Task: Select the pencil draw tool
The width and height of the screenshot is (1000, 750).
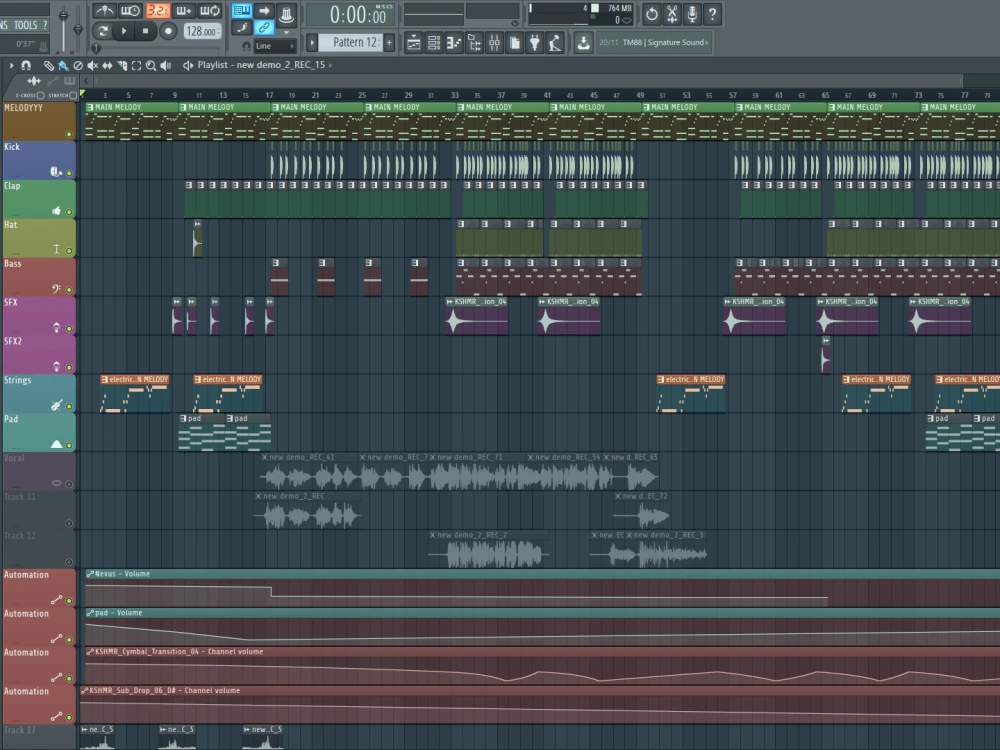Action: click(x=48, y=65)
